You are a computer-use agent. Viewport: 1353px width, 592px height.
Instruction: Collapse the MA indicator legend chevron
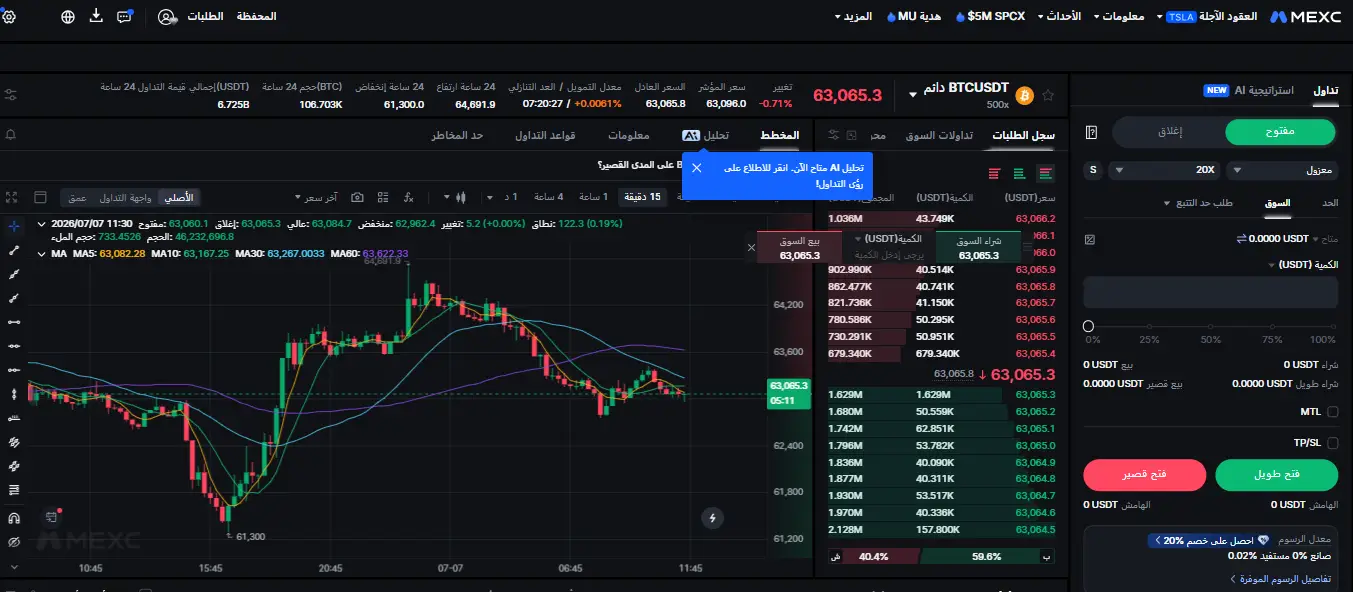42,254
